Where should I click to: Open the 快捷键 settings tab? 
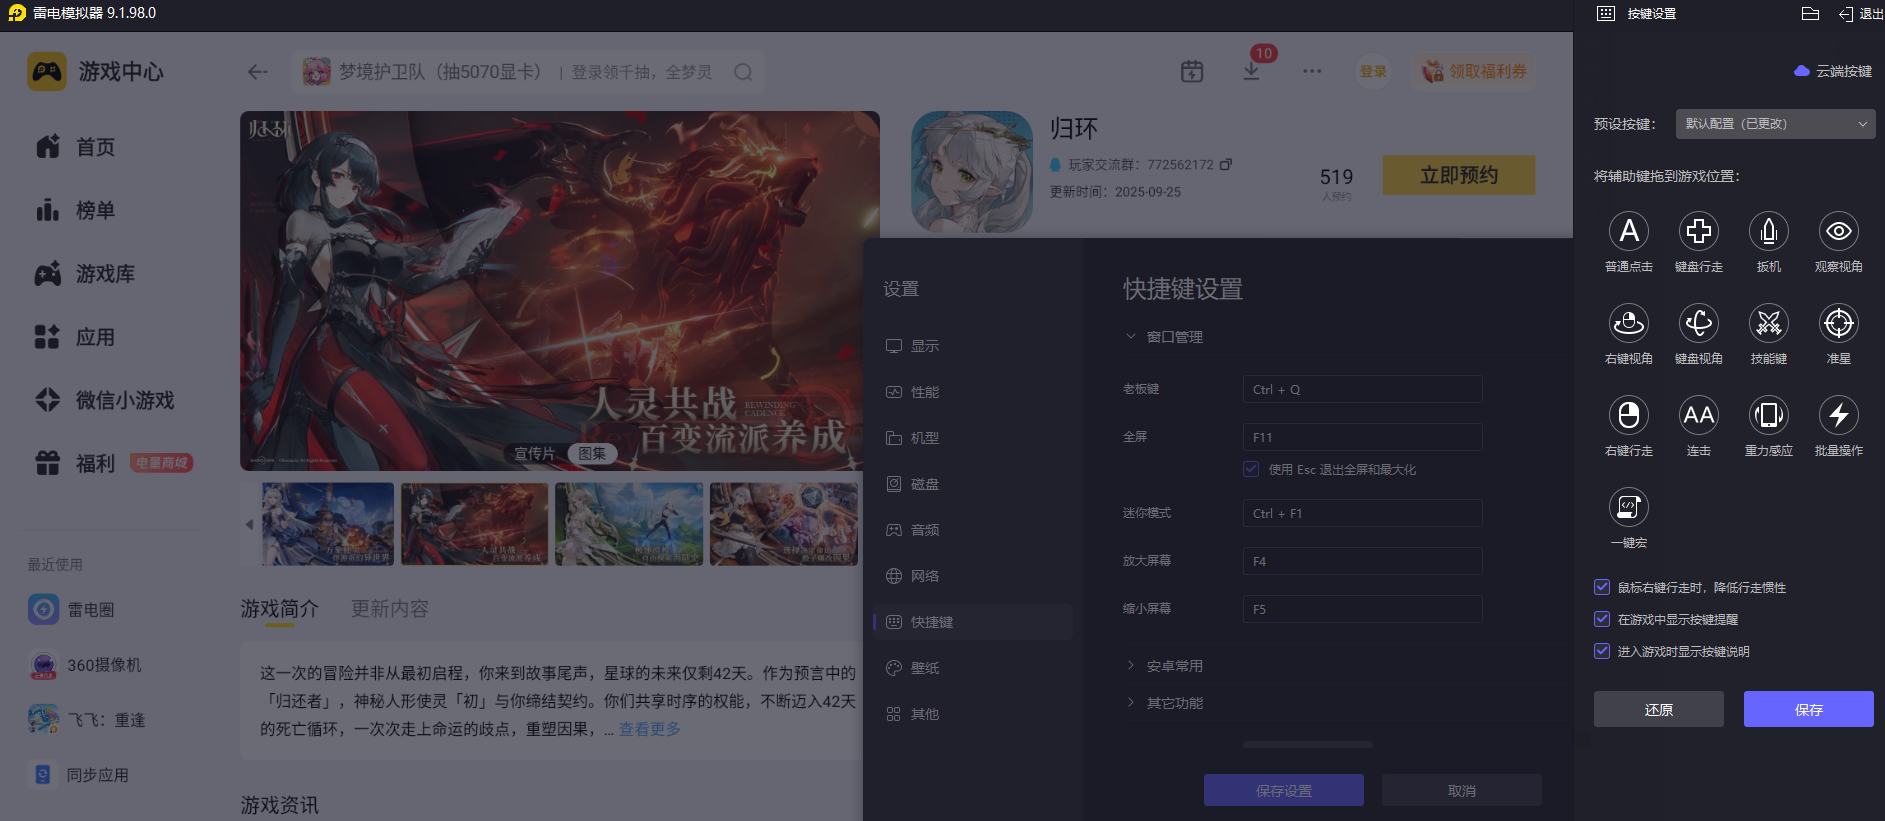click(973, 622)
